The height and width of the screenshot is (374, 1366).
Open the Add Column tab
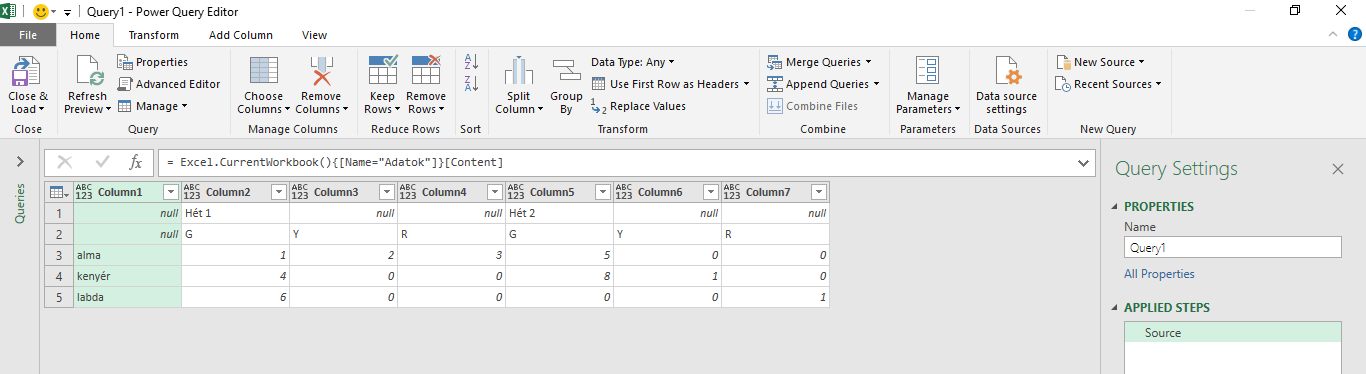pos(241,35)
